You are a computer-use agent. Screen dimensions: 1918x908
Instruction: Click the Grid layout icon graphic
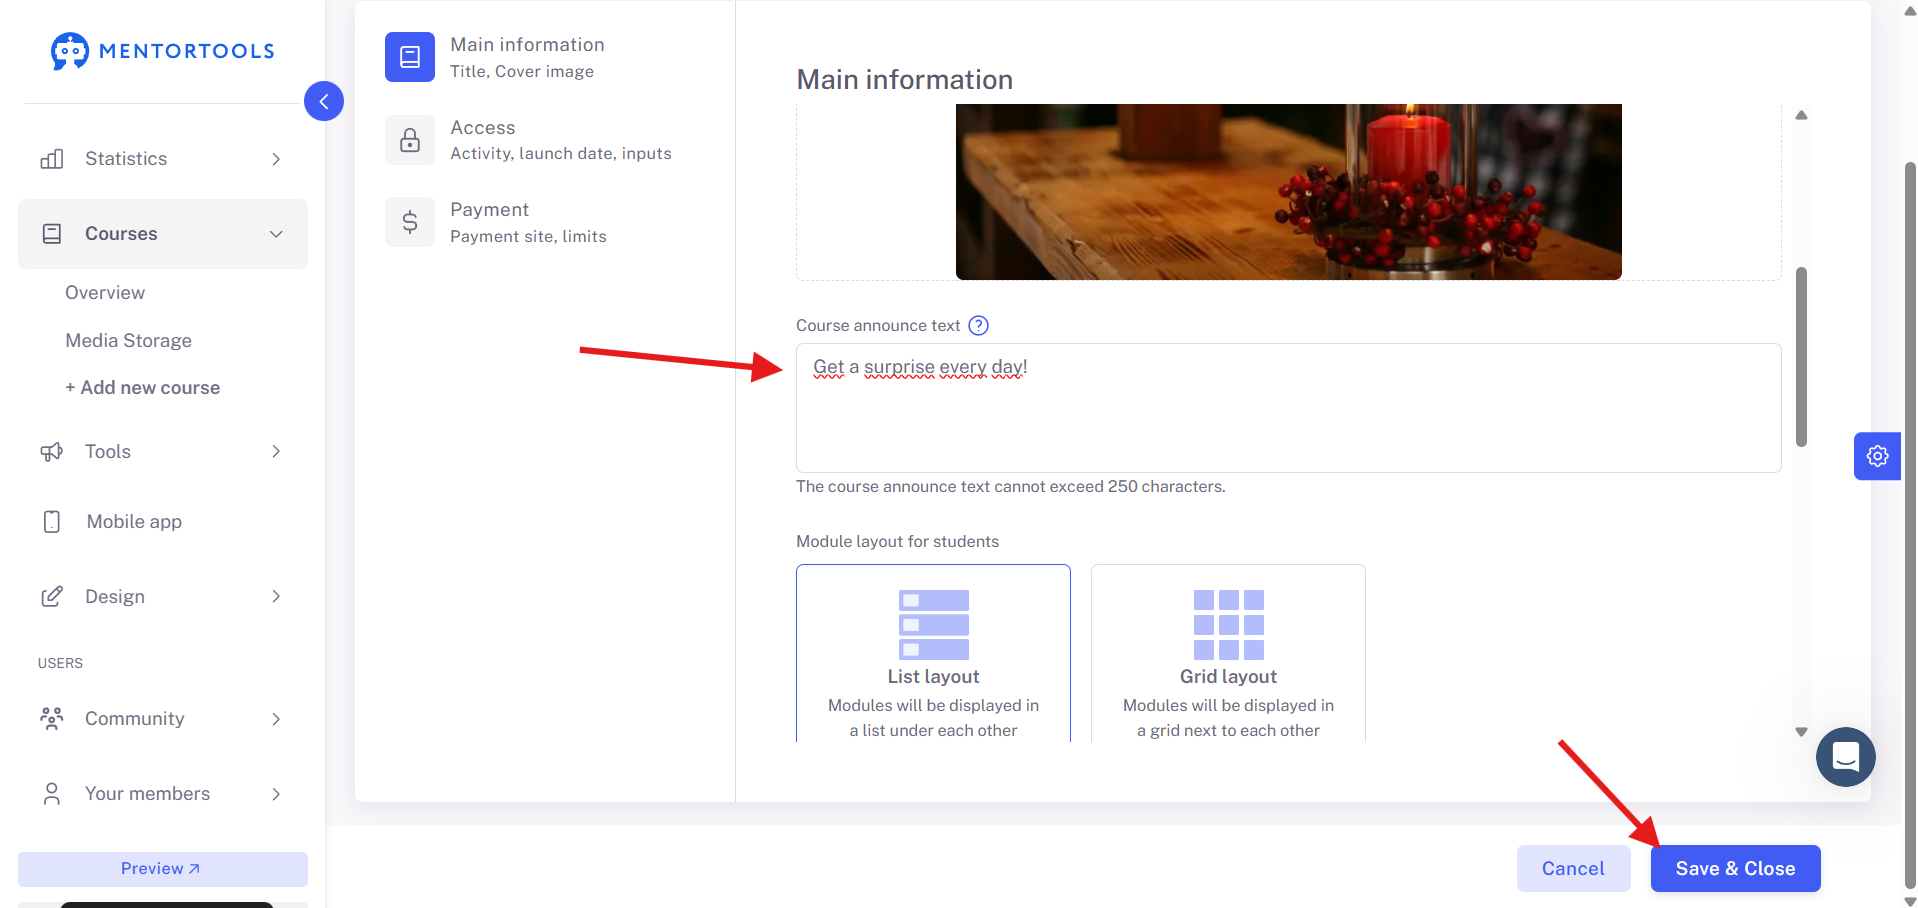(1229, 625)
